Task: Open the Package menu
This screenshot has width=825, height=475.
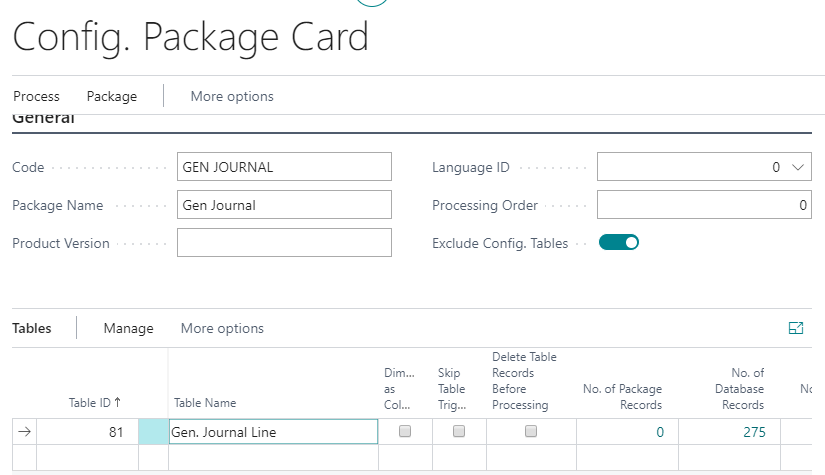Action: click(112, 96)
